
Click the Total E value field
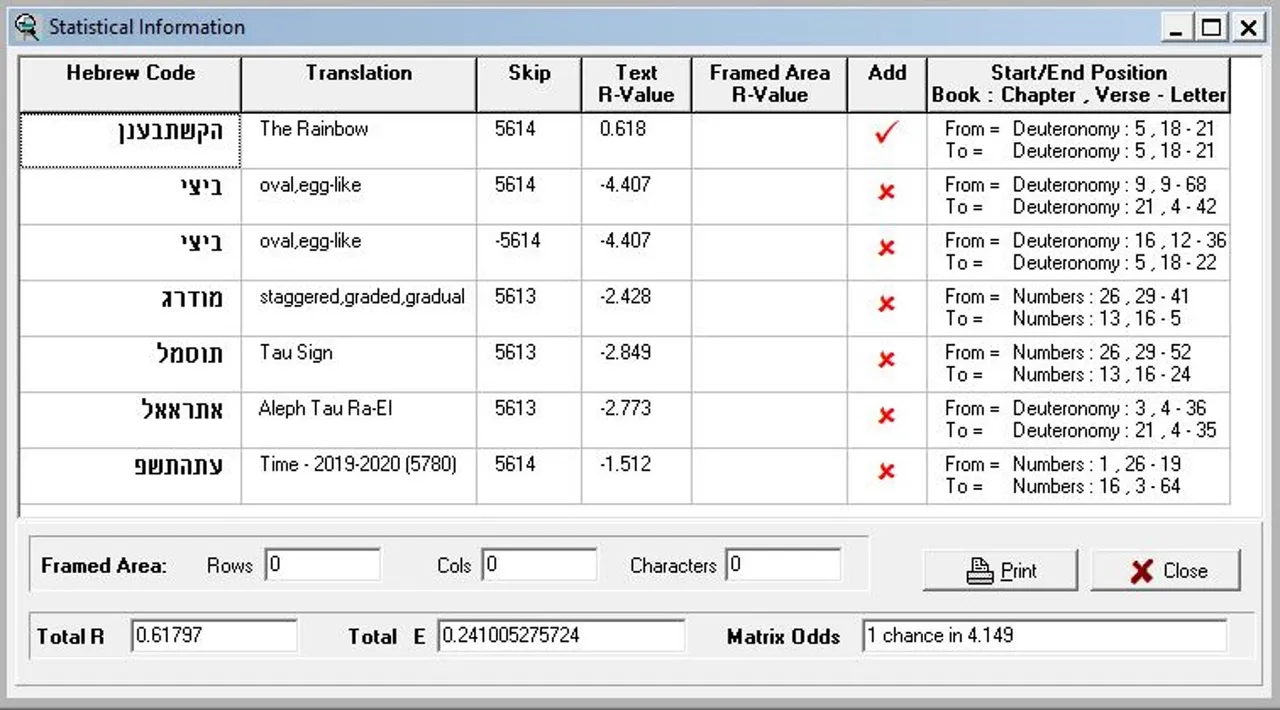click(561, 636)
